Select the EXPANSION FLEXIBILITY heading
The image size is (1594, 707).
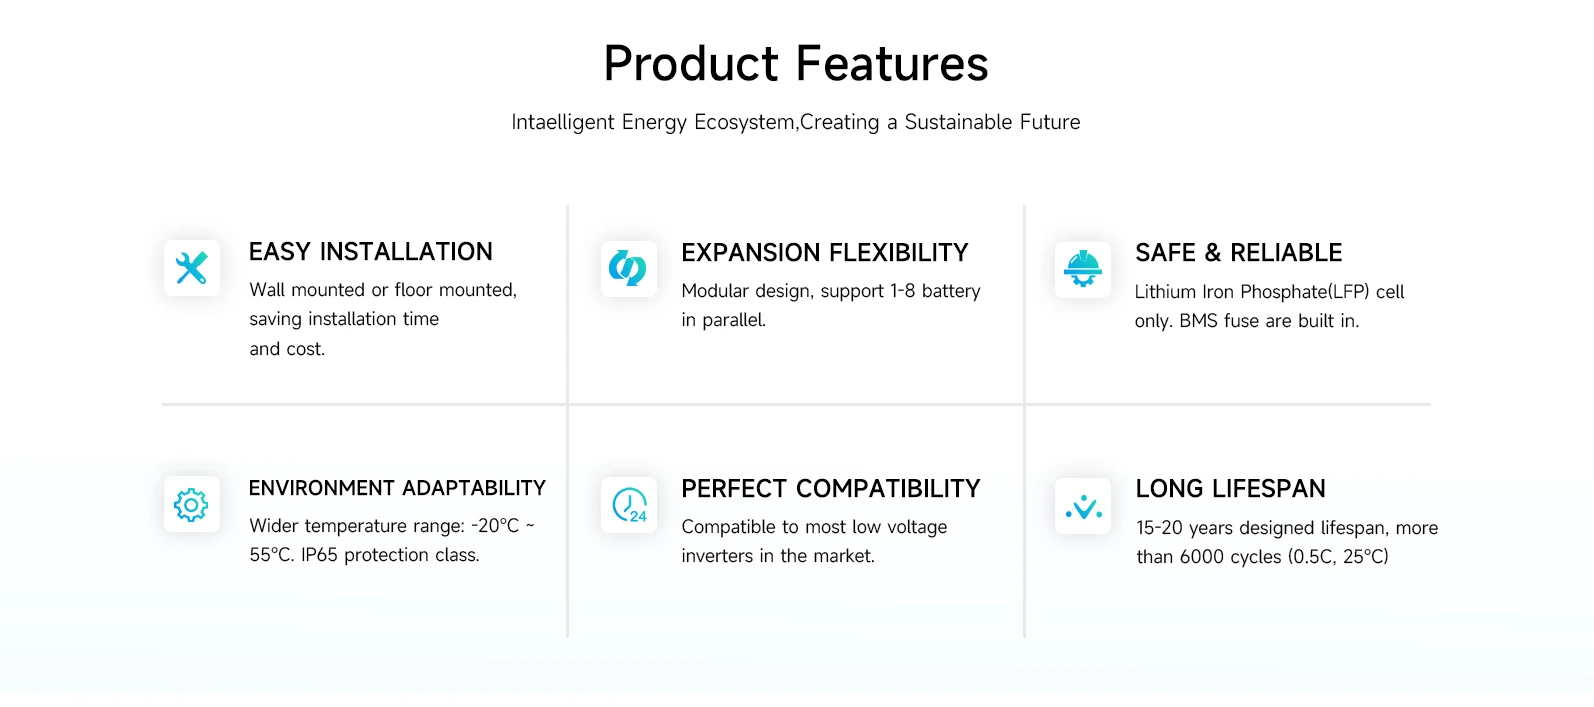pos(825,253)
